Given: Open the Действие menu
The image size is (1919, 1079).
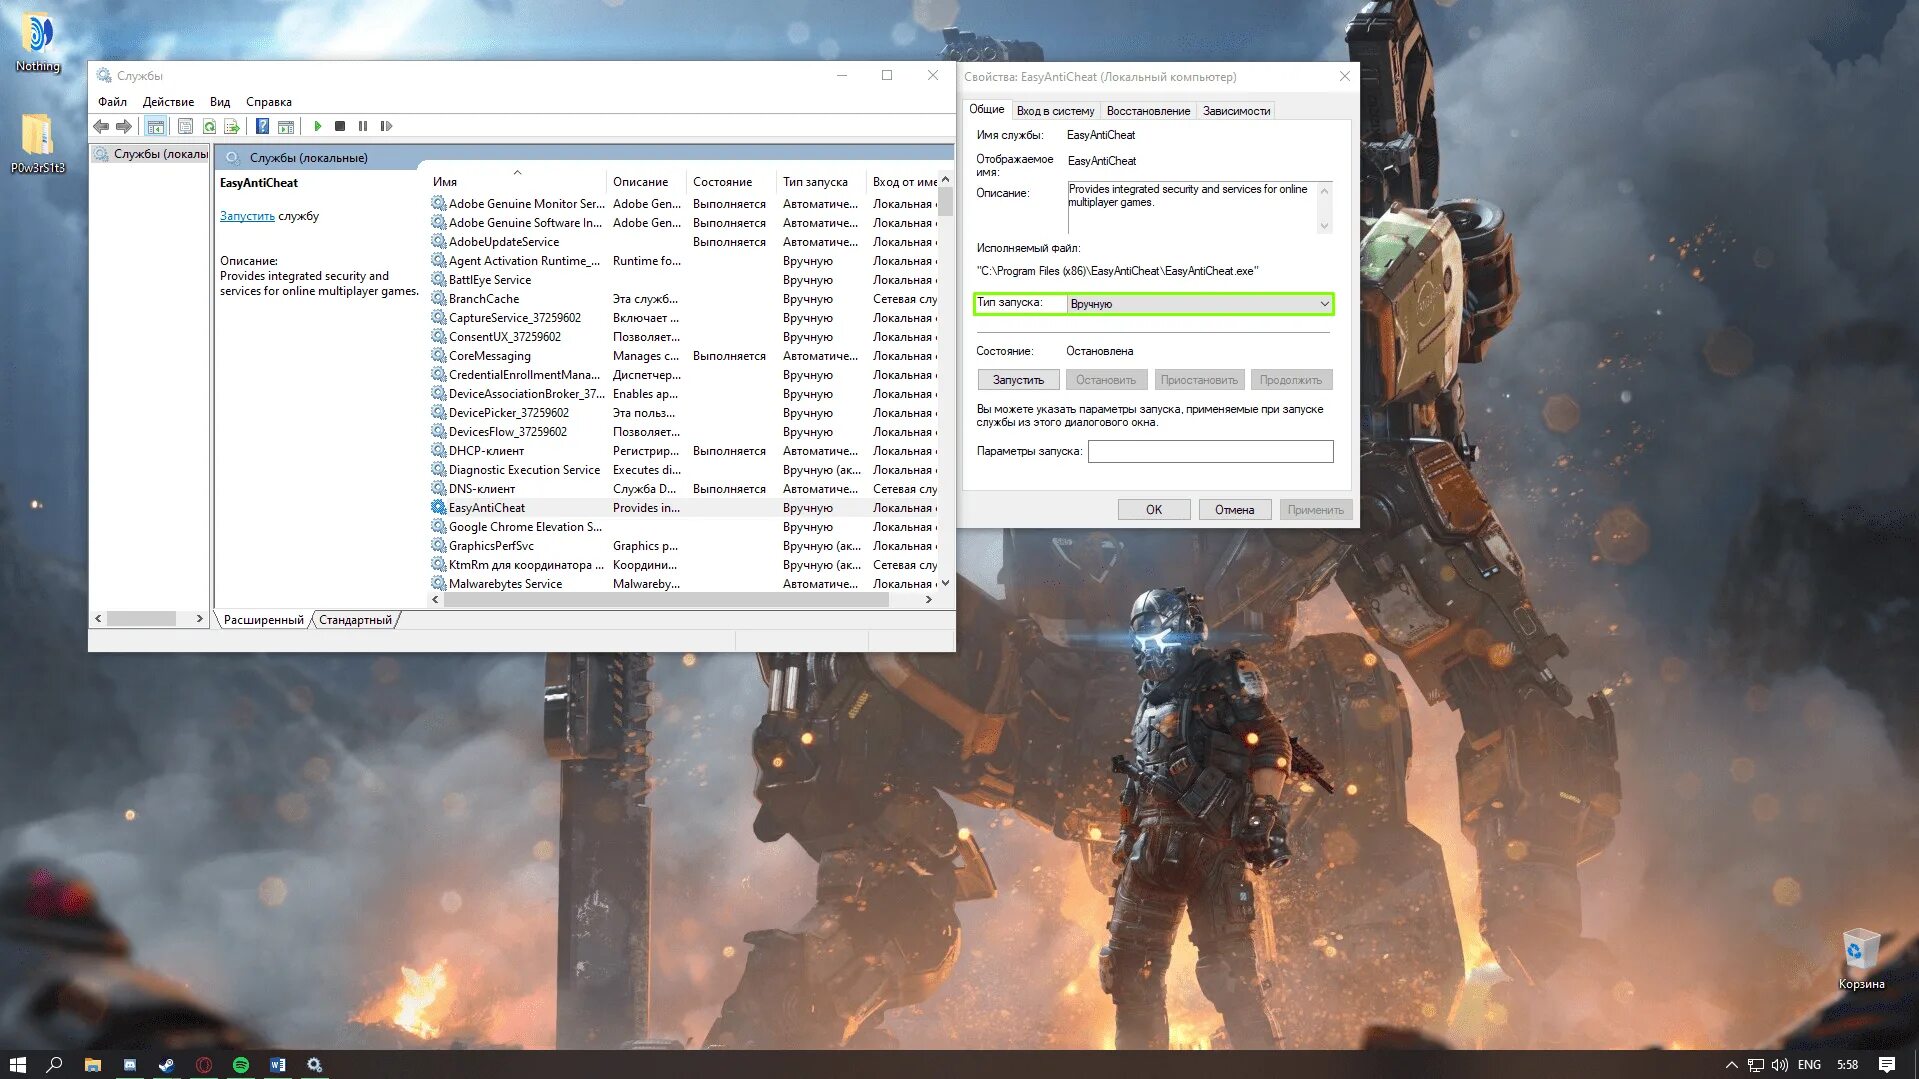Looking at the screenshot, I should [x=168, y=102].
